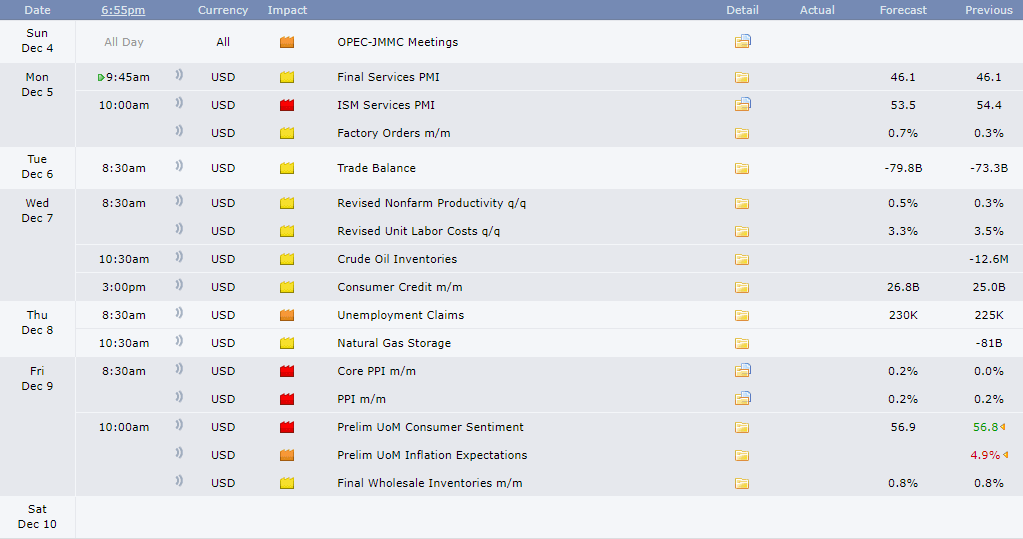Image resolution: width=1023 pixels, height=539 pixels.
Task: Click red impact icon for ISM Services PMI
Action: pos(287,105)
